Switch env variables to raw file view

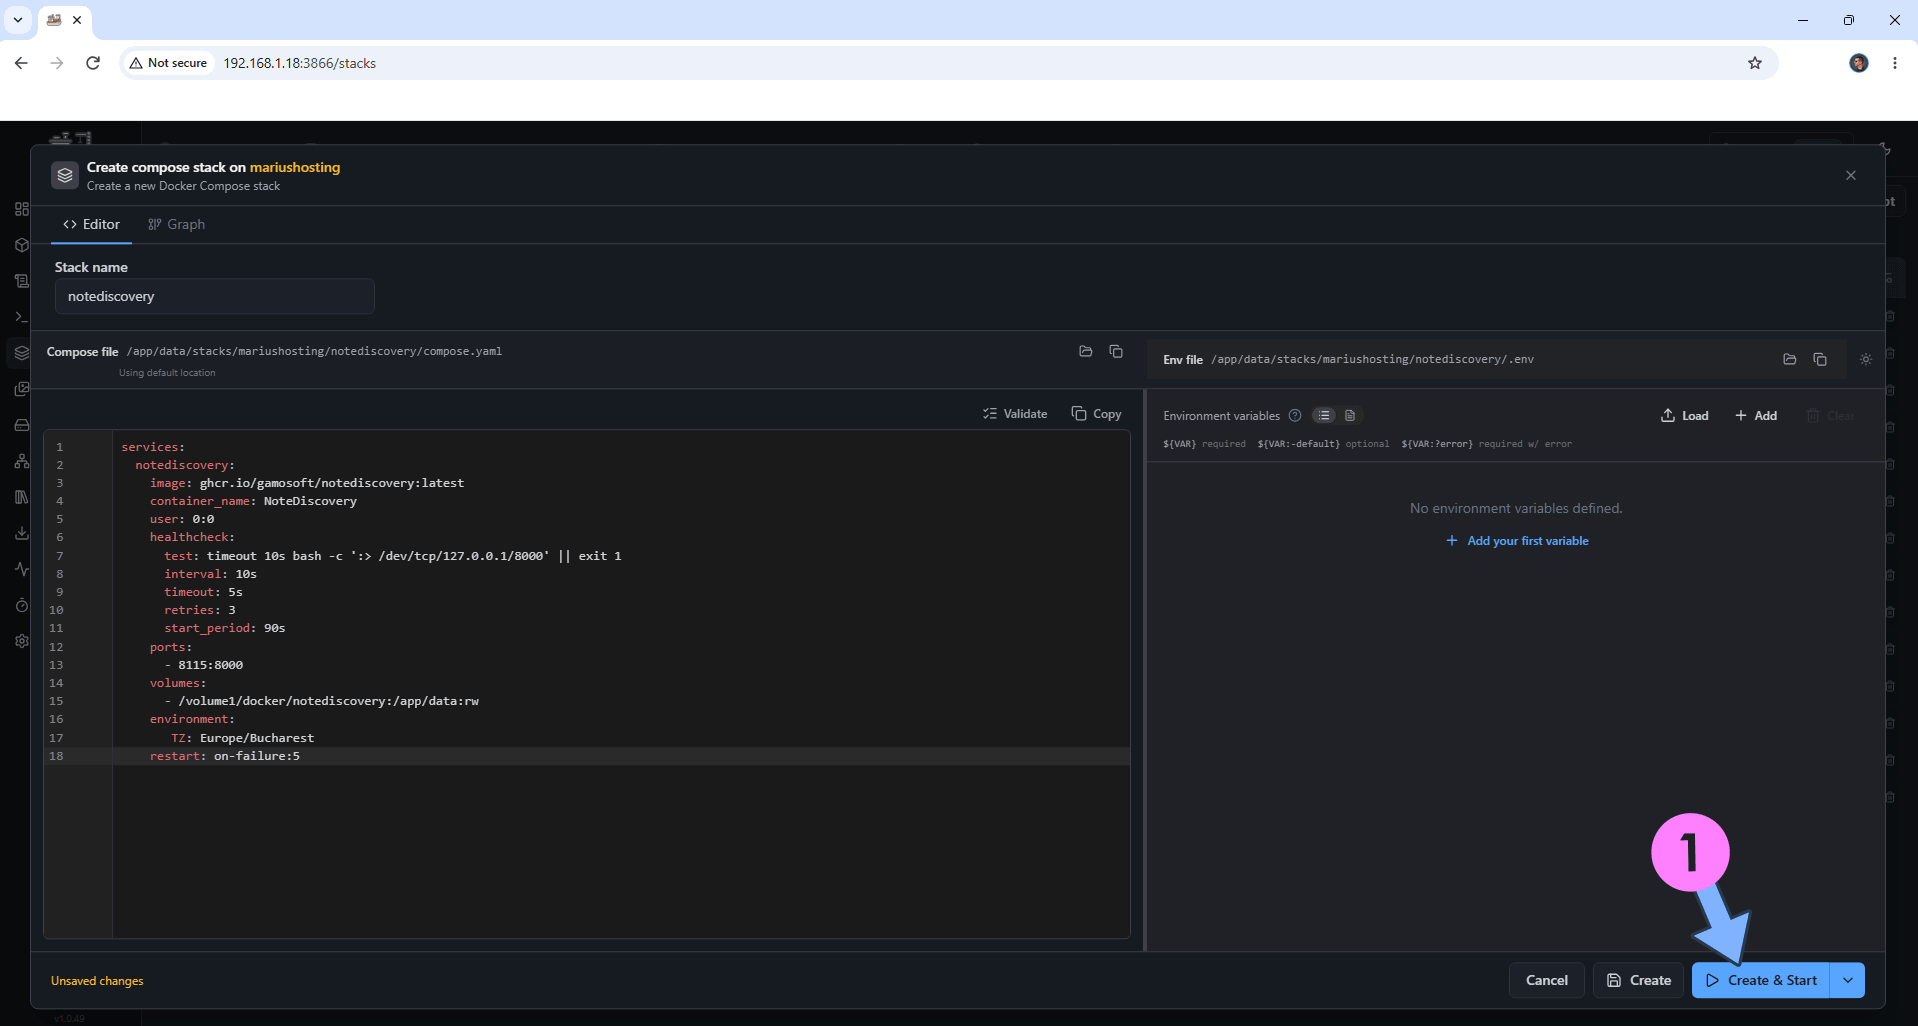[1350, 415]
